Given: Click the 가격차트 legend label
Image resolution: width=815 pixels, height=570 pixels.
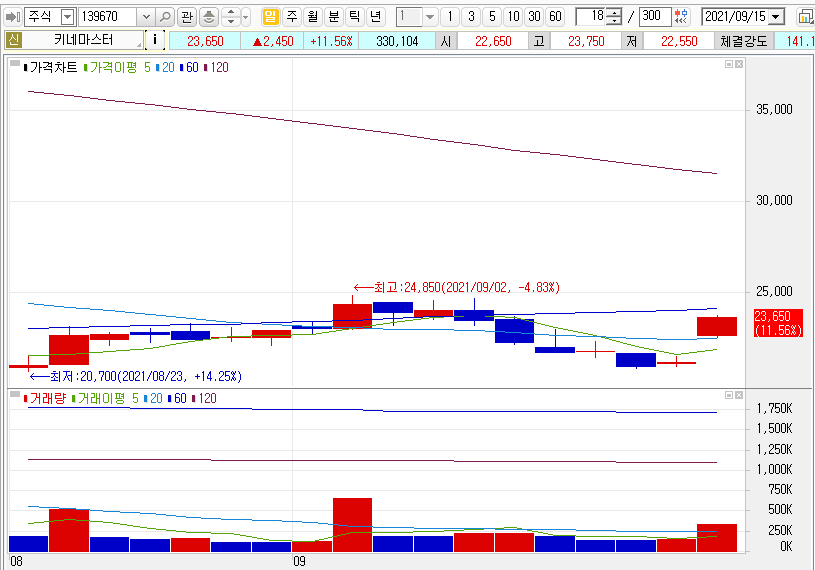Looking at the screenshot, I should click(54, 67).
